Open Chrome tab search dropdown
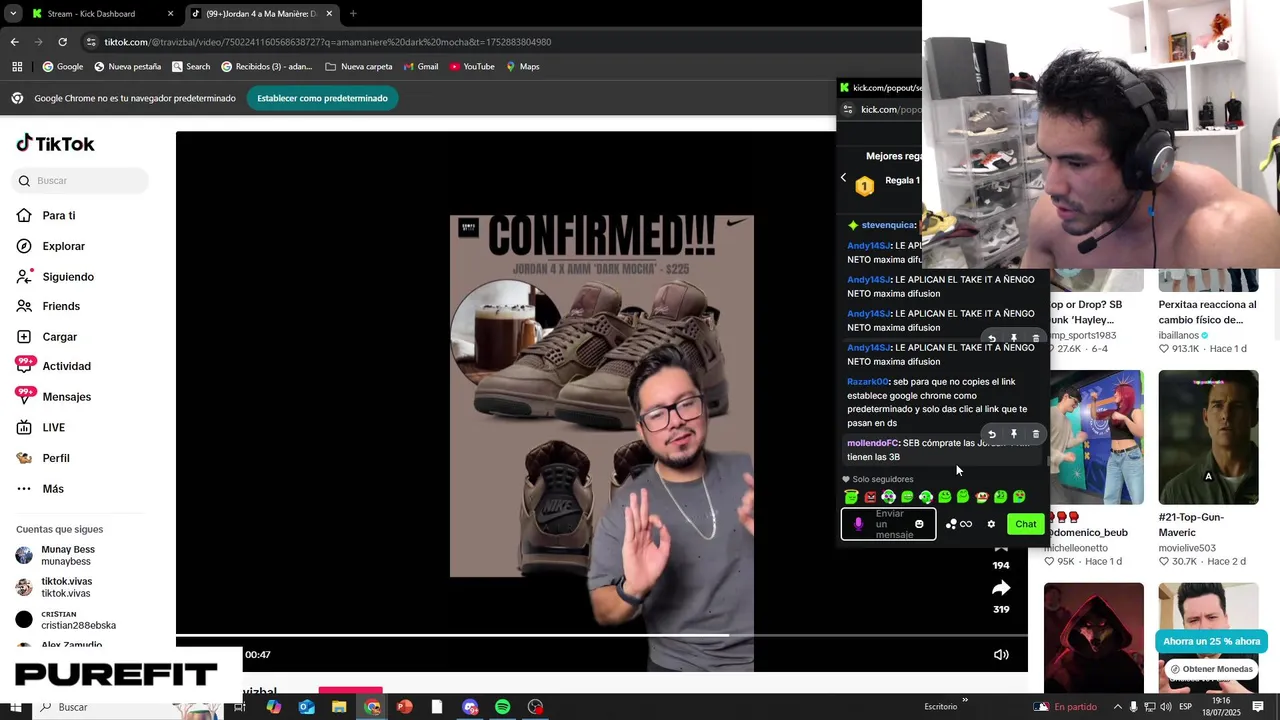Image resolution: width=1280 pixels, height=720 pixels. (13, 14)
